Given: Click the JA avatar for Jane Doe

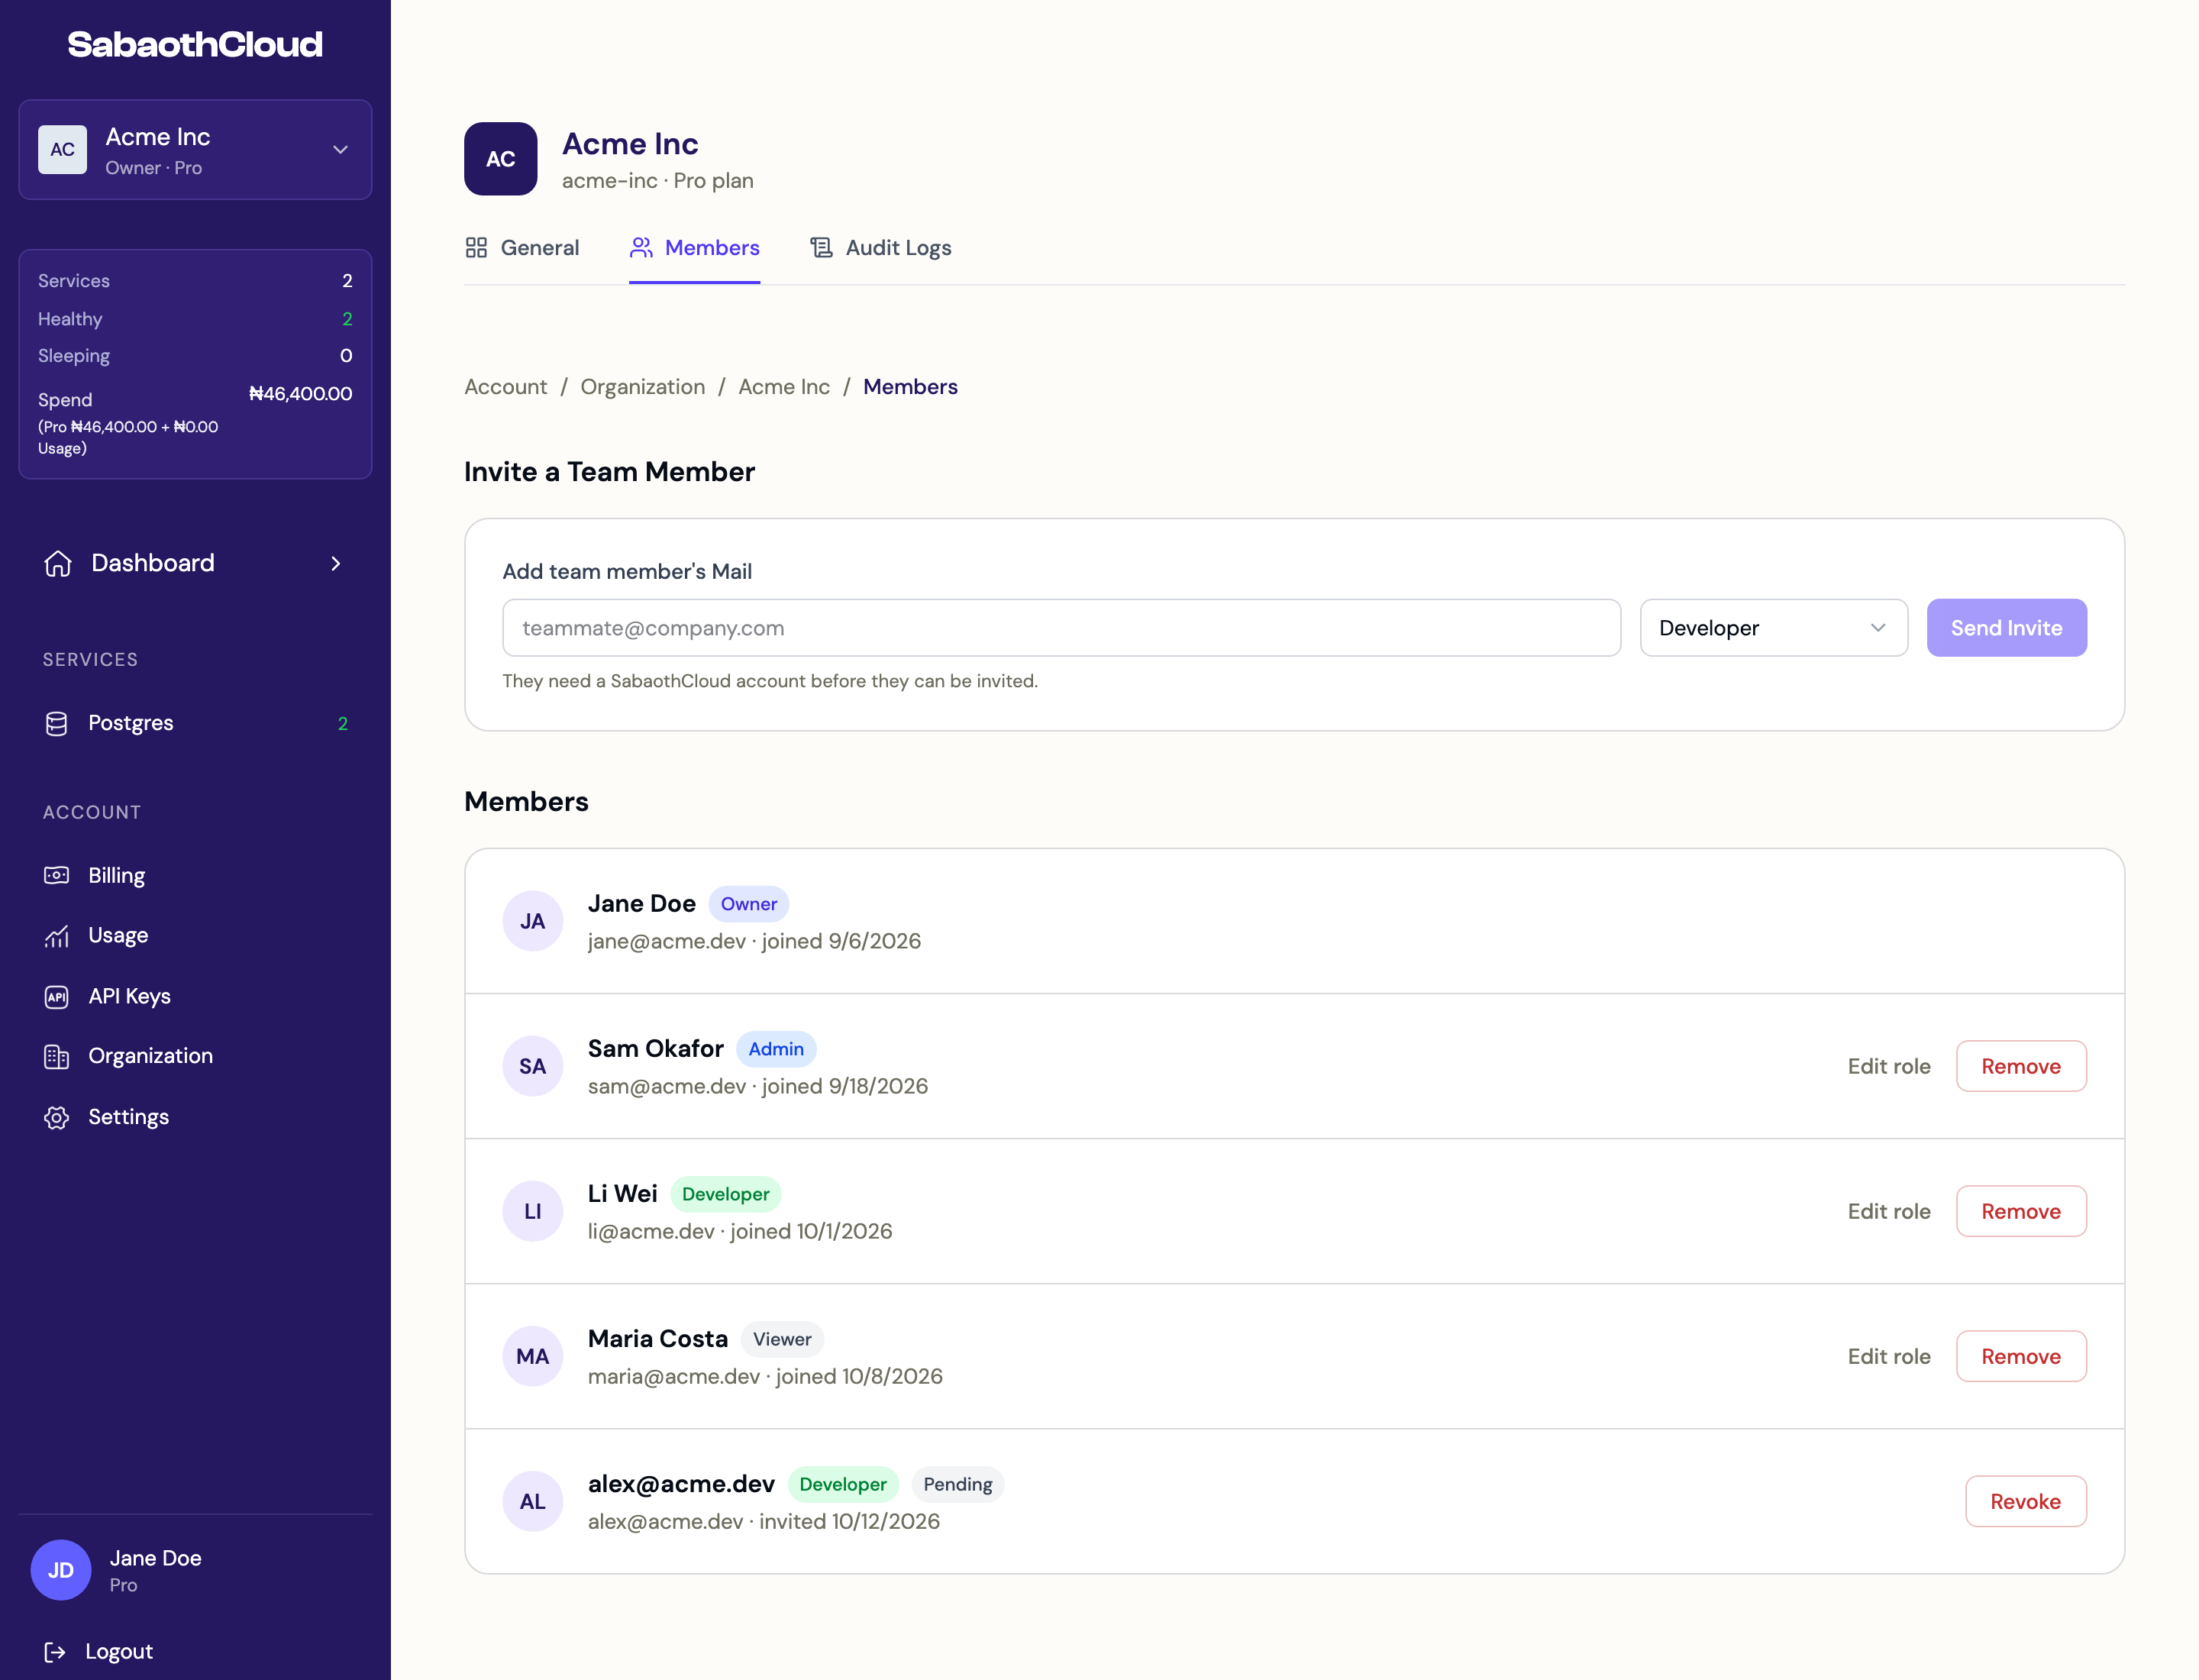Looking at the screenshot, I should coord(532,921).
